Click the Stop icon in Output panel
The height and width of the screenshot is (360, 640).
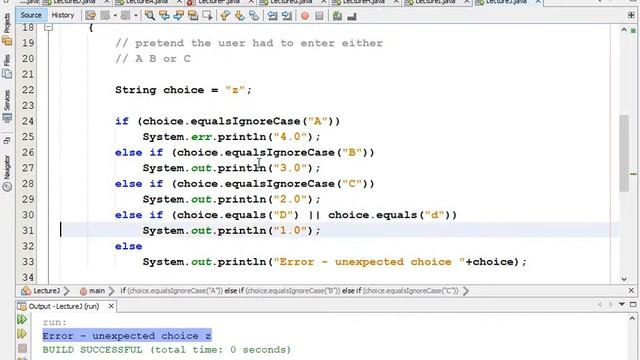[x=22, y=348]
